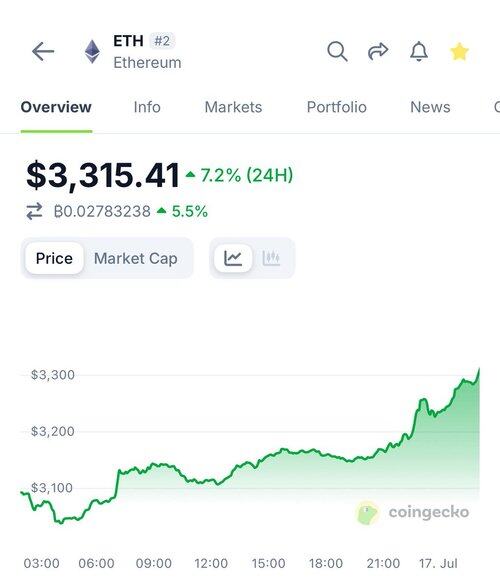Image resolution: width=500 pixels, height=586 pixels.
Task: Select the line chart mode
Action: coord(233,258)
